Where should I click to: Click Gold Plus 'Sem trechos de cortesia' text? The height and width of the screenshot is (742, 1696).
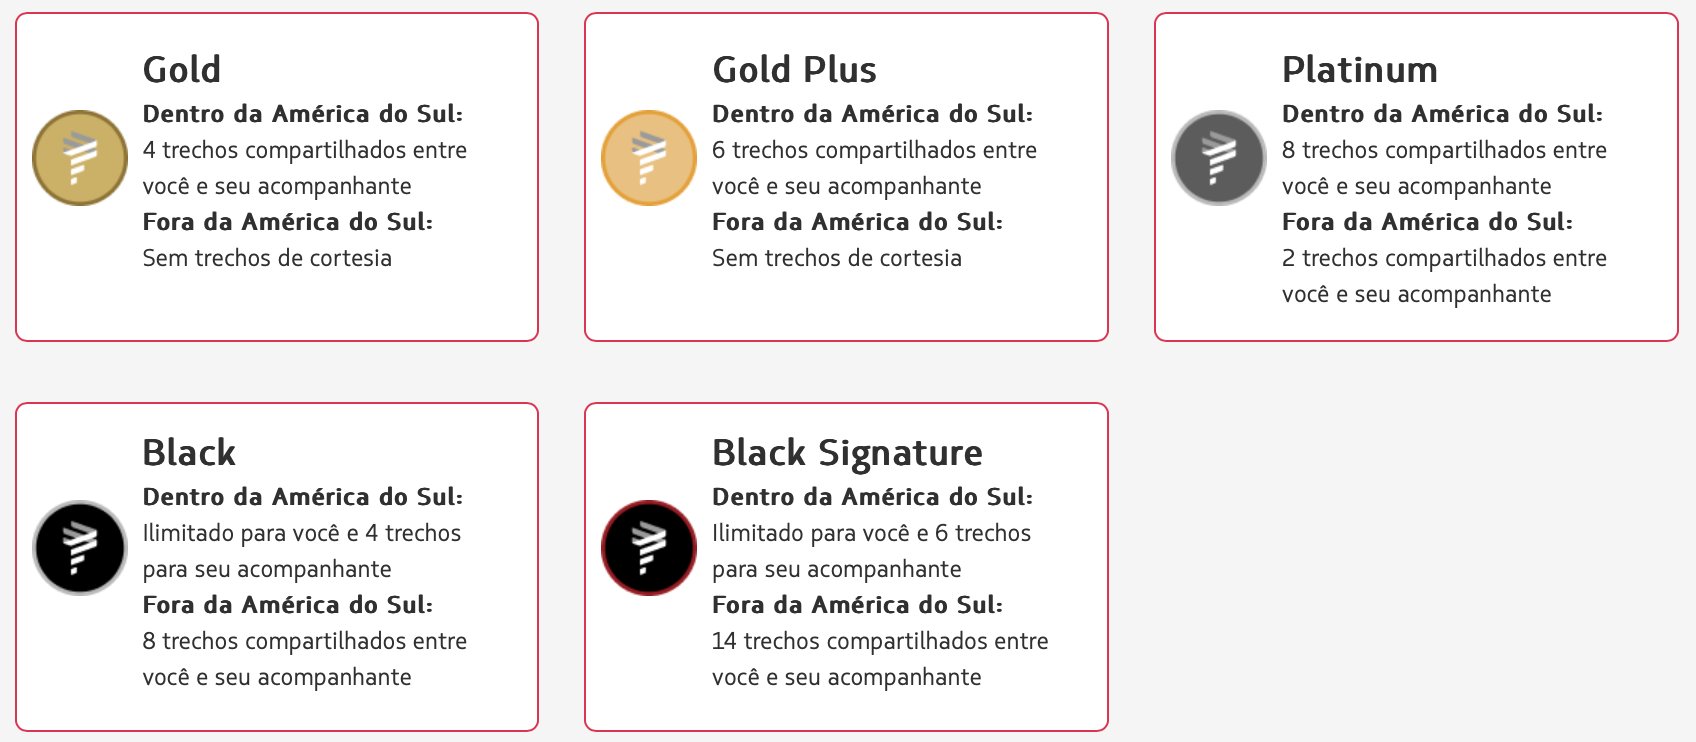coord(837,258)
